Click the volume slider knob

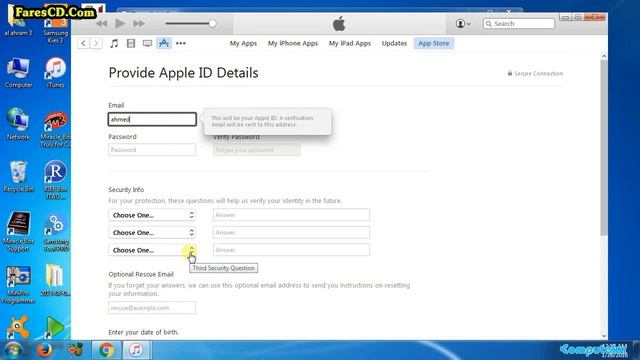(x=212, y=23)
